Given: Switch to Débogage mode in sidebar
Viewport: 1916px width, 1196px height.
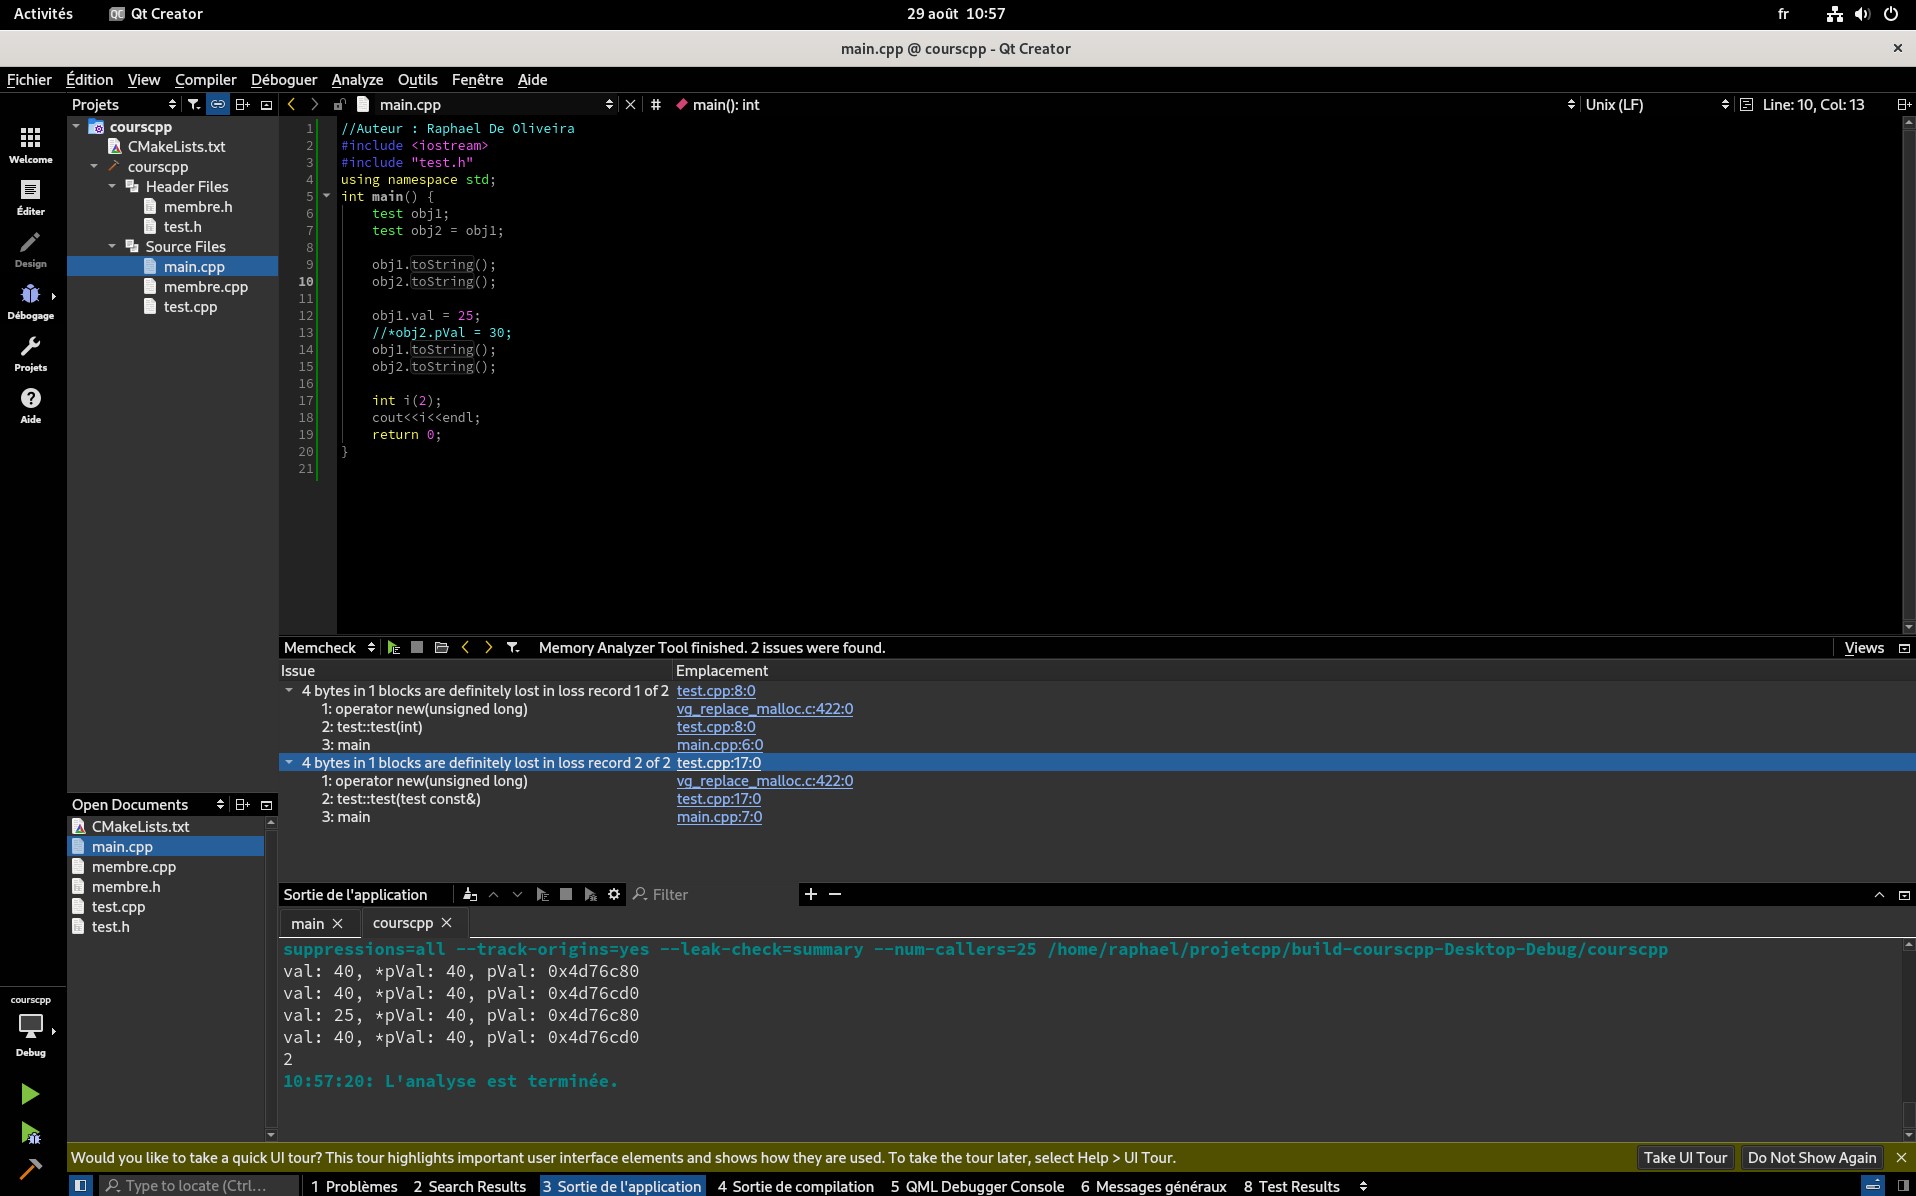Looking at the screenshot, I should pos(31,301).
